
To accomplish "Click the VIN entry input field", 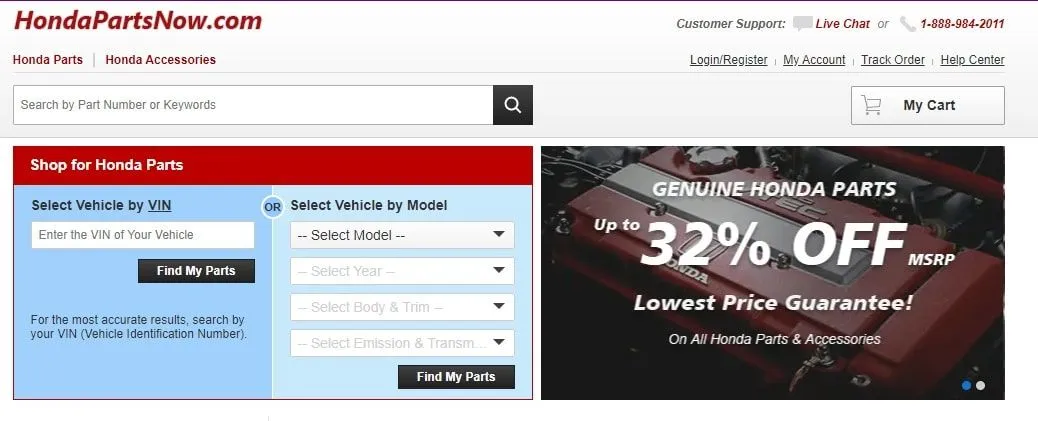I will (x=142, y=235).
